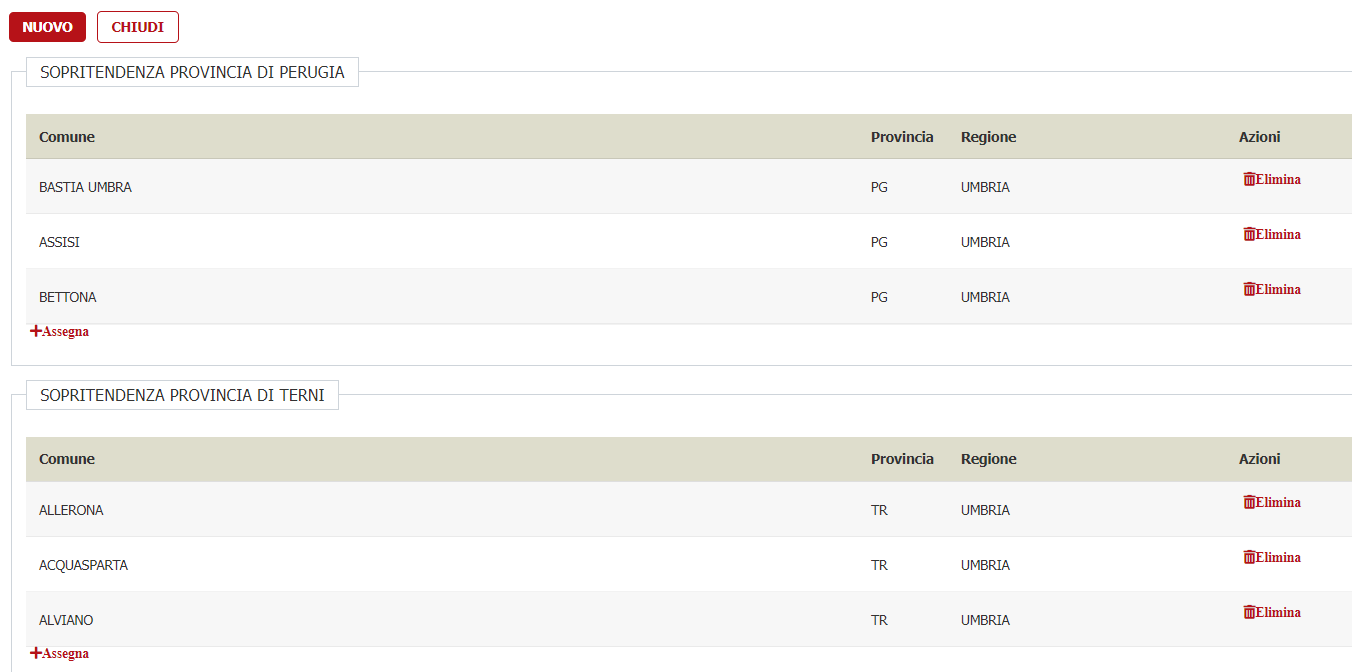Click plus icon under Terni table
Viewport: 1352px width, 672px height.
36,653
